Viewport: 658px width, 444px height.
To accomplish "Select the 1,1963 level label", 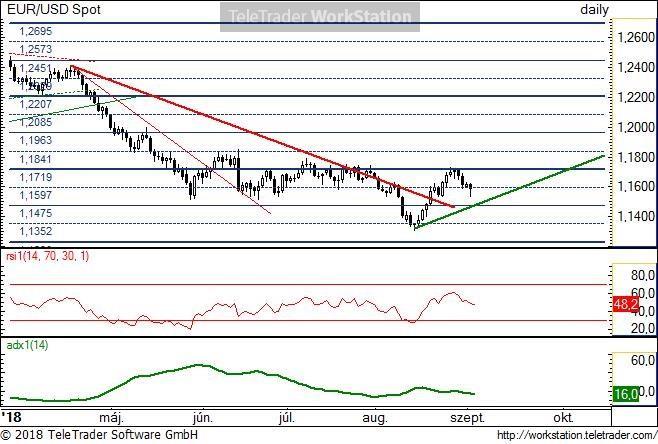I will (x=36, y=140).
